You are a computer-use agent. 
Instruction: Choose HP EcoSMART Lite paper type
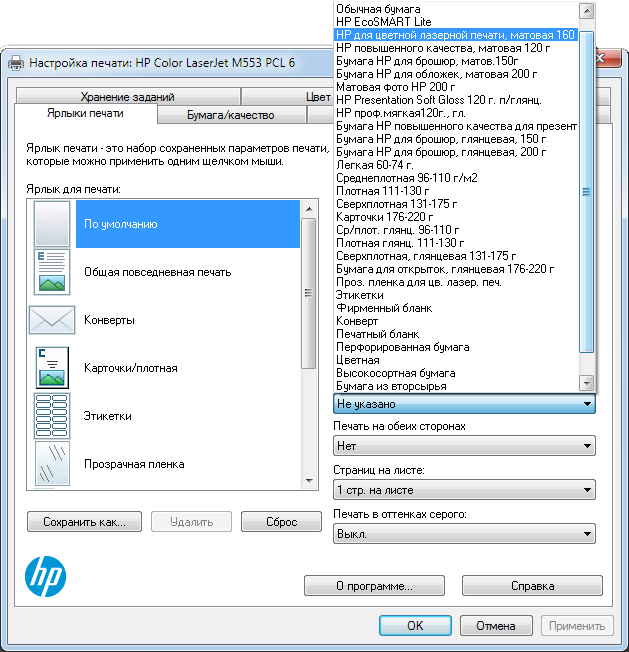(456, 22)
